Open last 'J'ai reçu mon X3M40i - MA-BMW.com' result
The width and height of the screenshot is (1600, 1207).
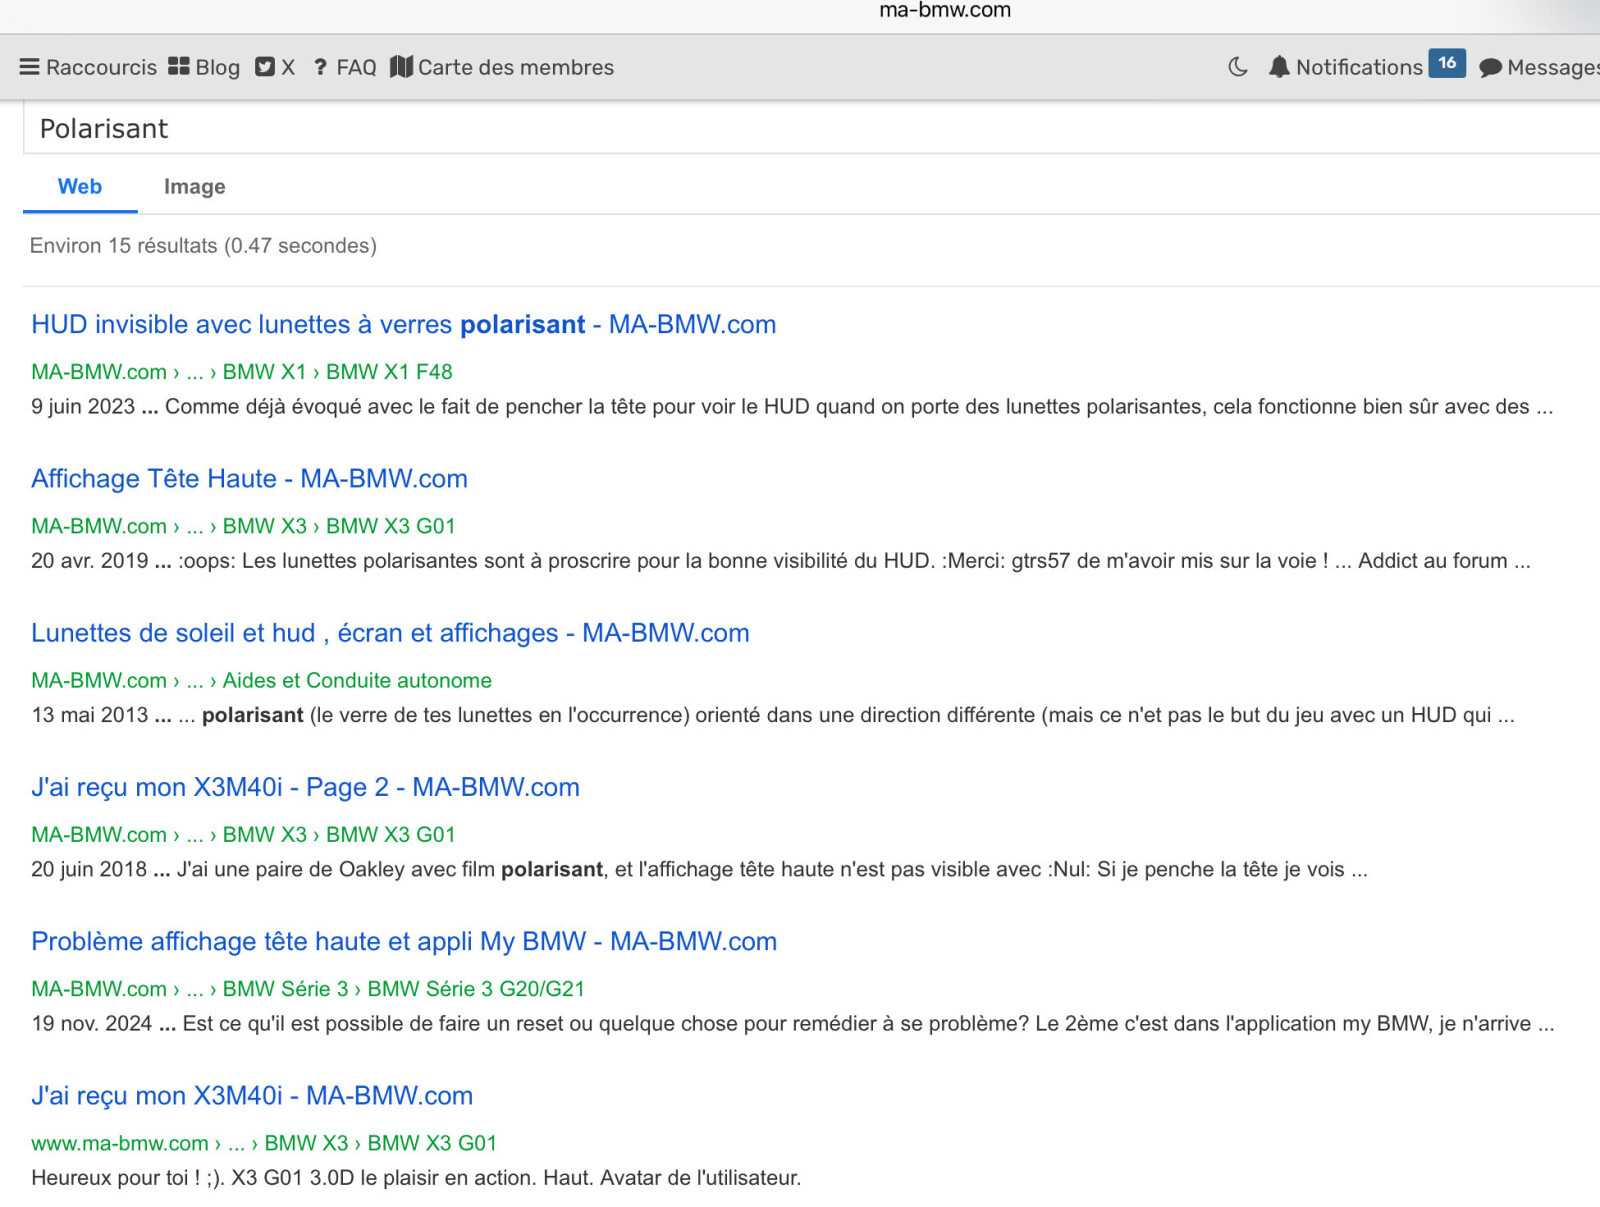click(252, 1095)
